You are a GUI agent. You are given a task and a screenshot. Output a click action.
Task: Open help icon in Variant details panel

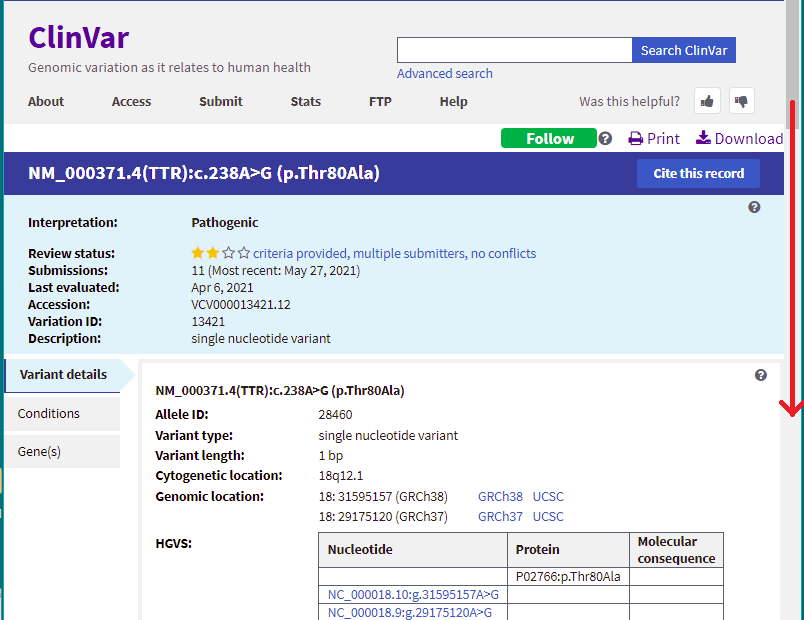(x=760, y=375)
